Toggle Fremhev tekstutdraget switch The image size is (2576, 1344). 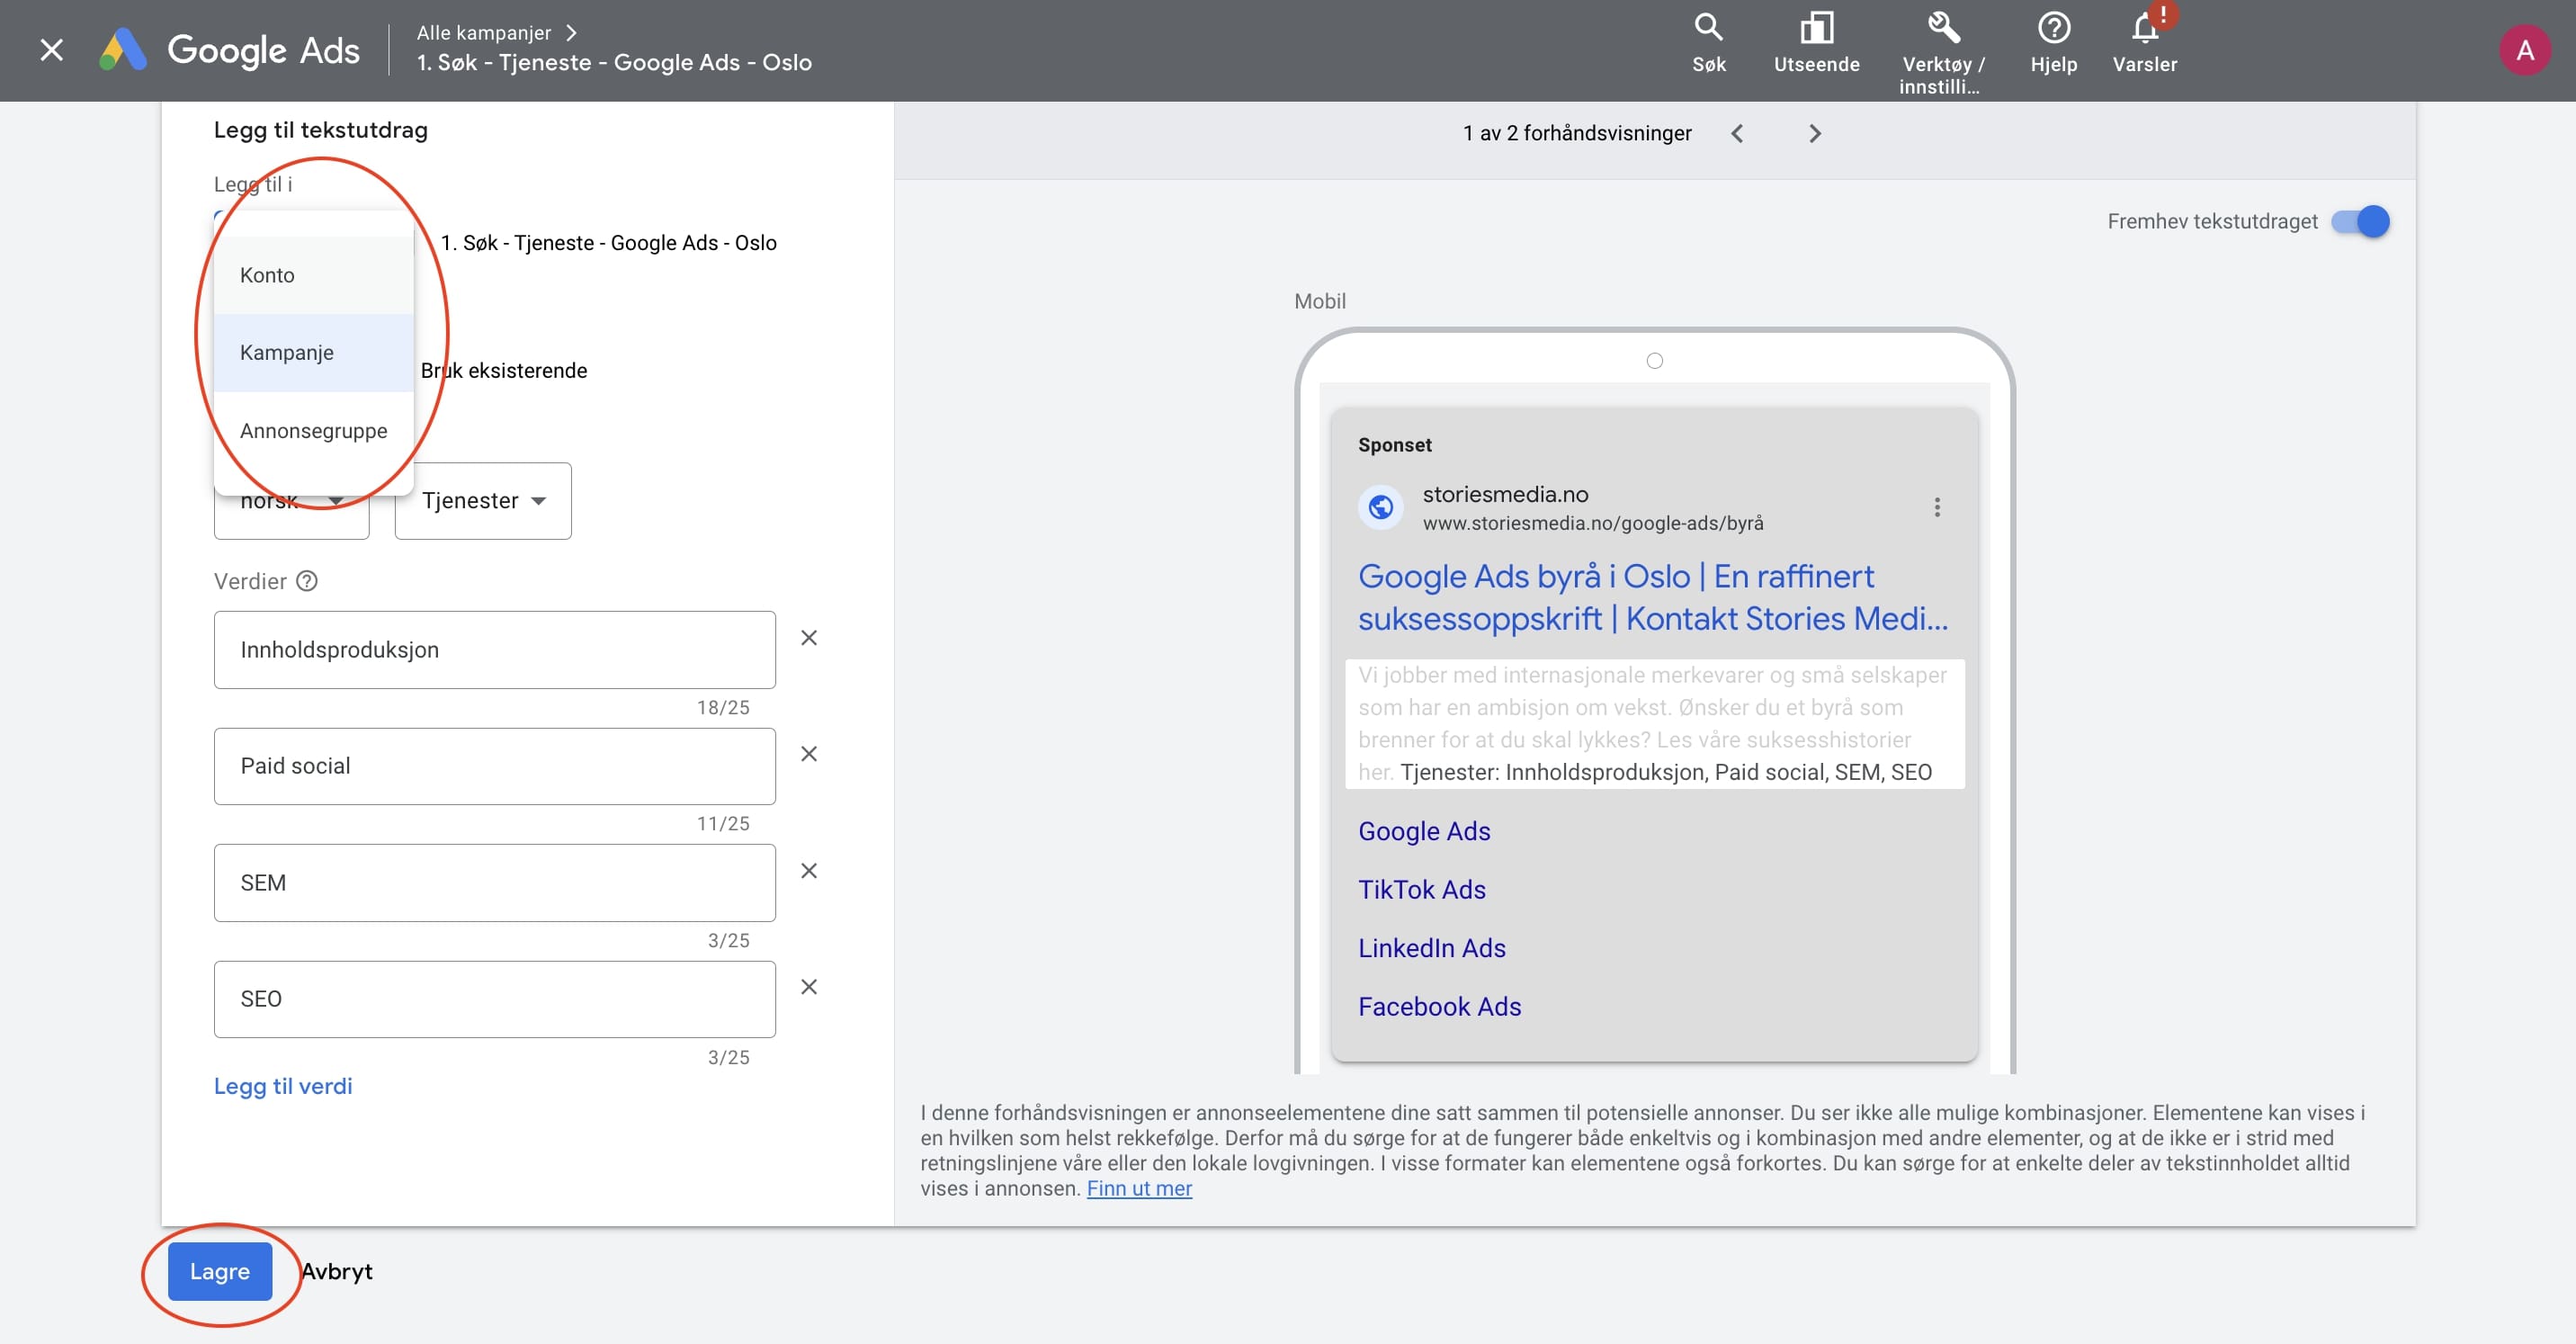[x=2360, y=221]
